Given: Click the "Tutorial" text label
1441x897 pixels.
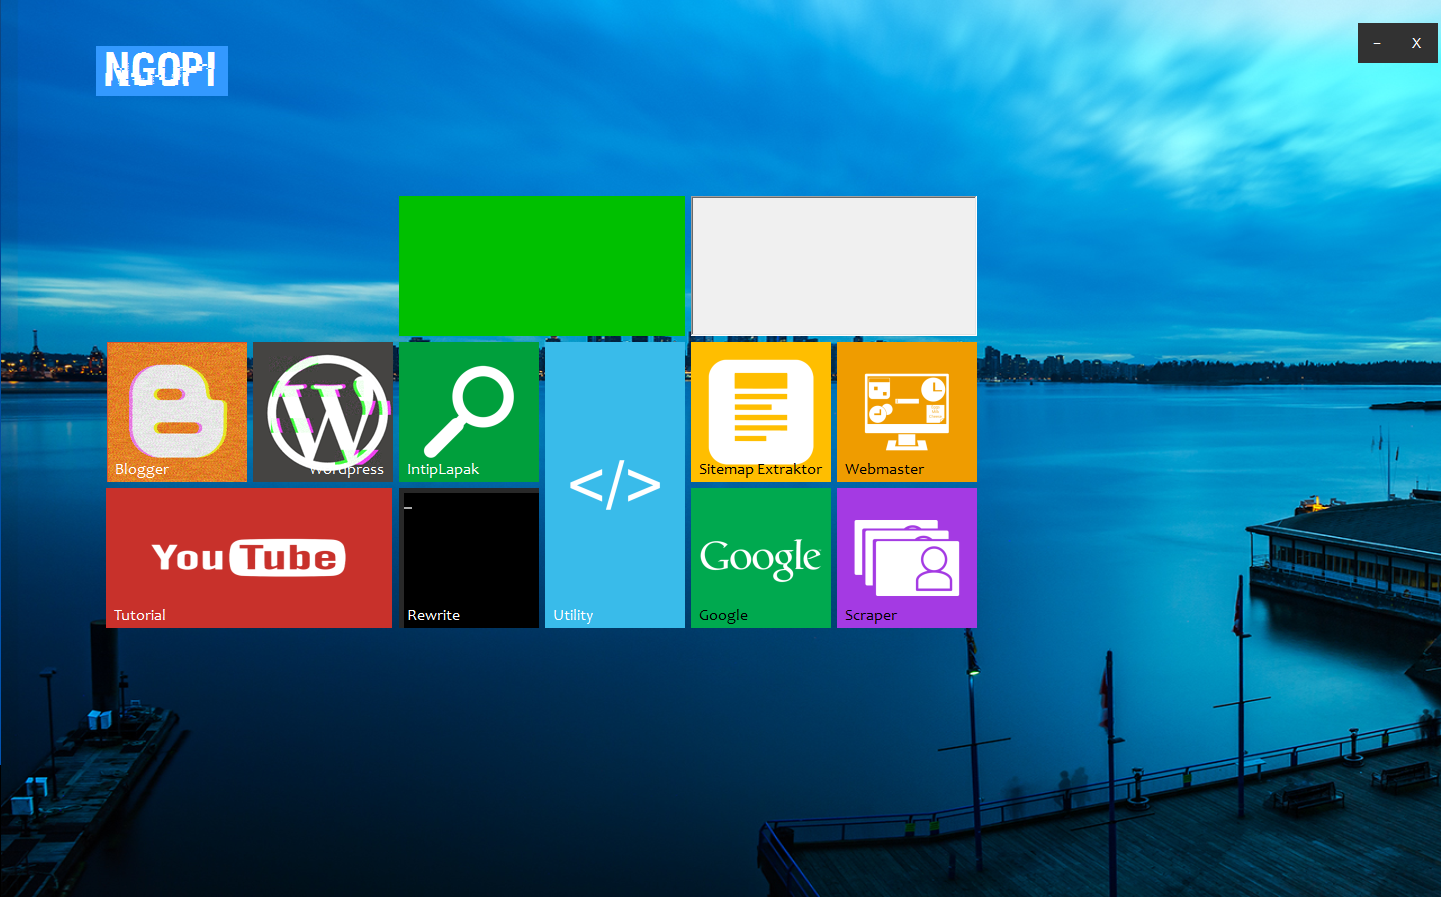Looking at the screenshot, I should (140, 615).
